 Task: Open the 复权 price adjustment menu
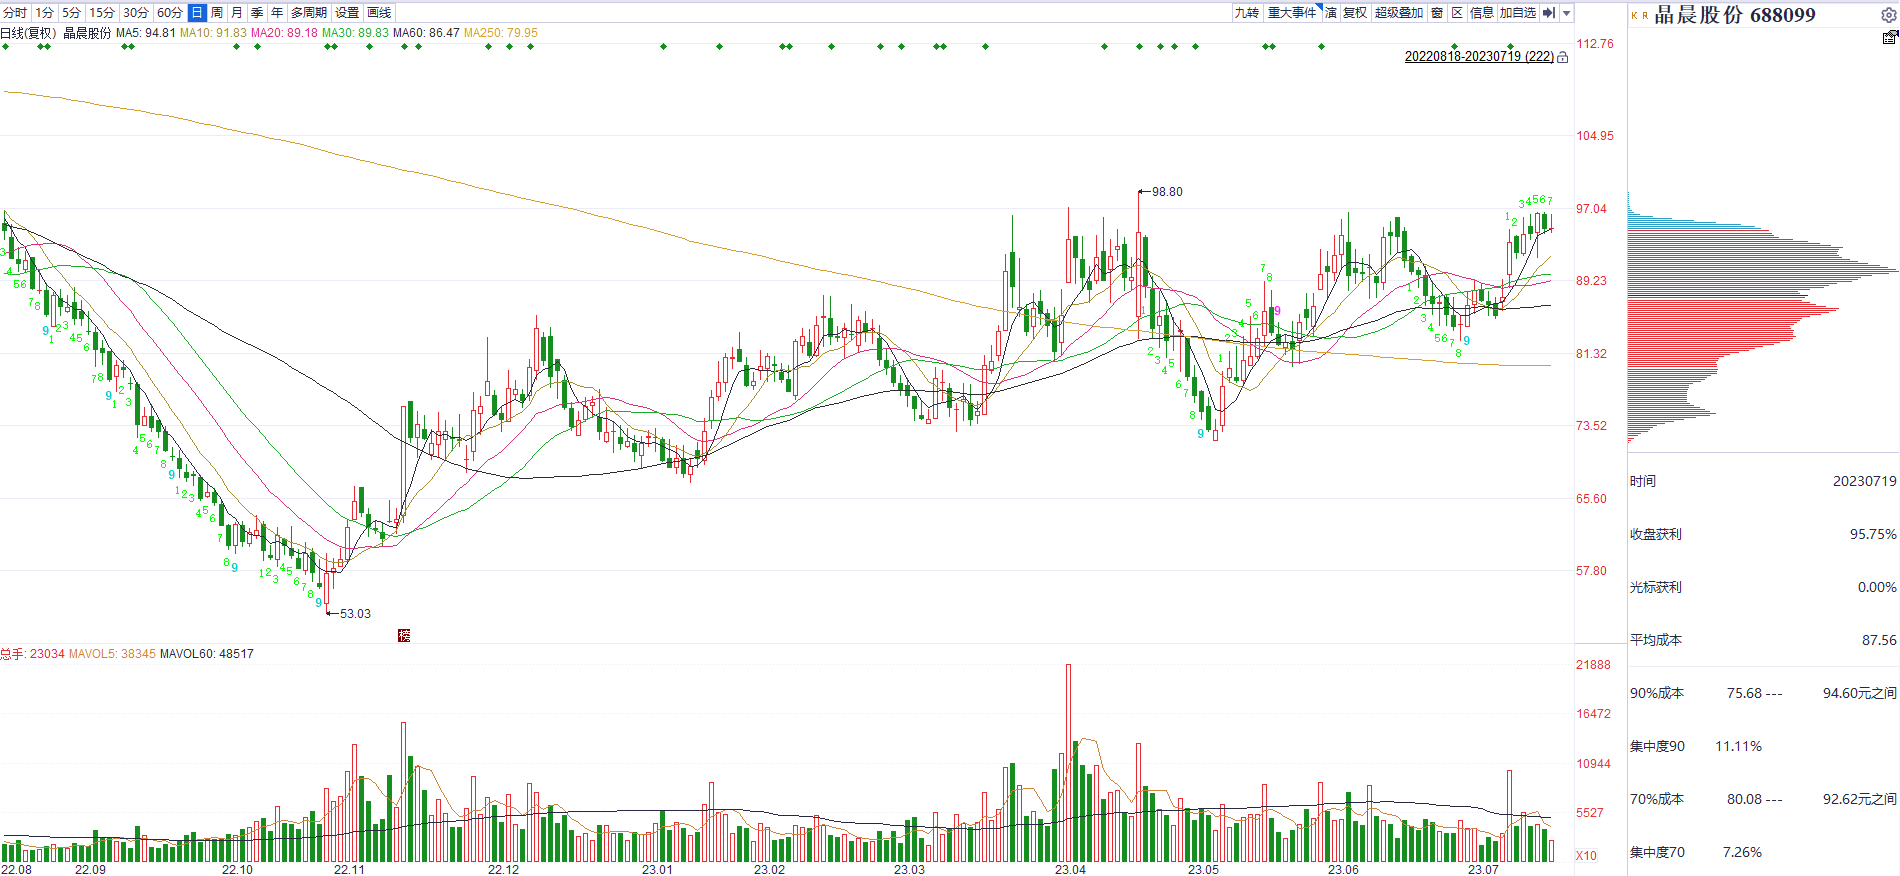(1355, 13)
